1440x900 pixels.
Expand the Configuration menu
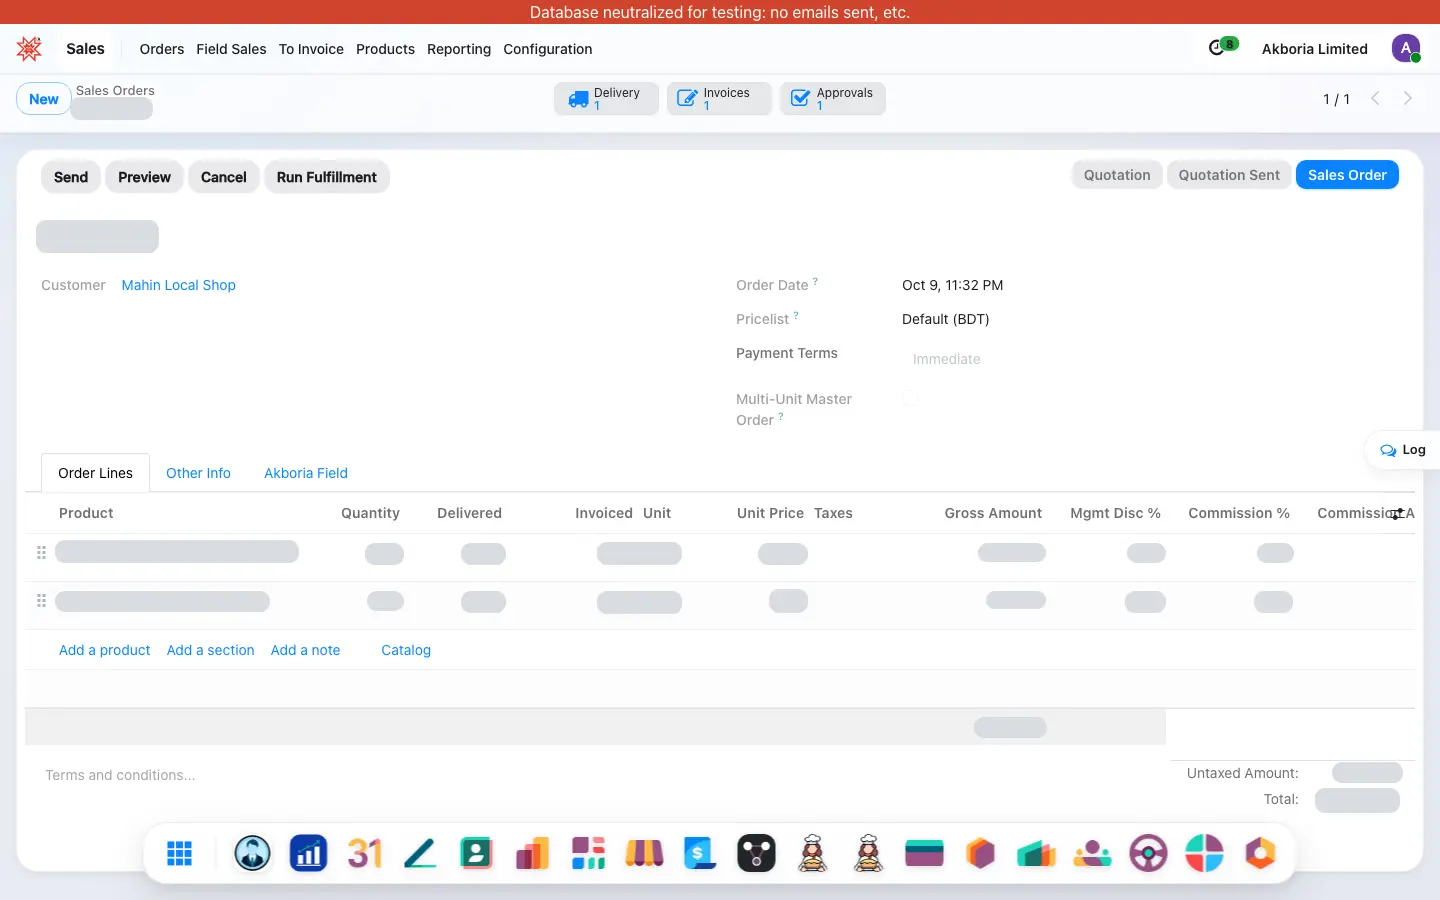(548, 49)
